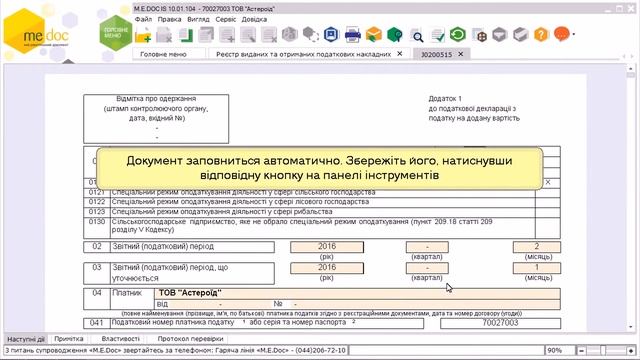Click the grayed save-as window icon
This screenshot has width=640, height=360.
(x=206, y=35)
